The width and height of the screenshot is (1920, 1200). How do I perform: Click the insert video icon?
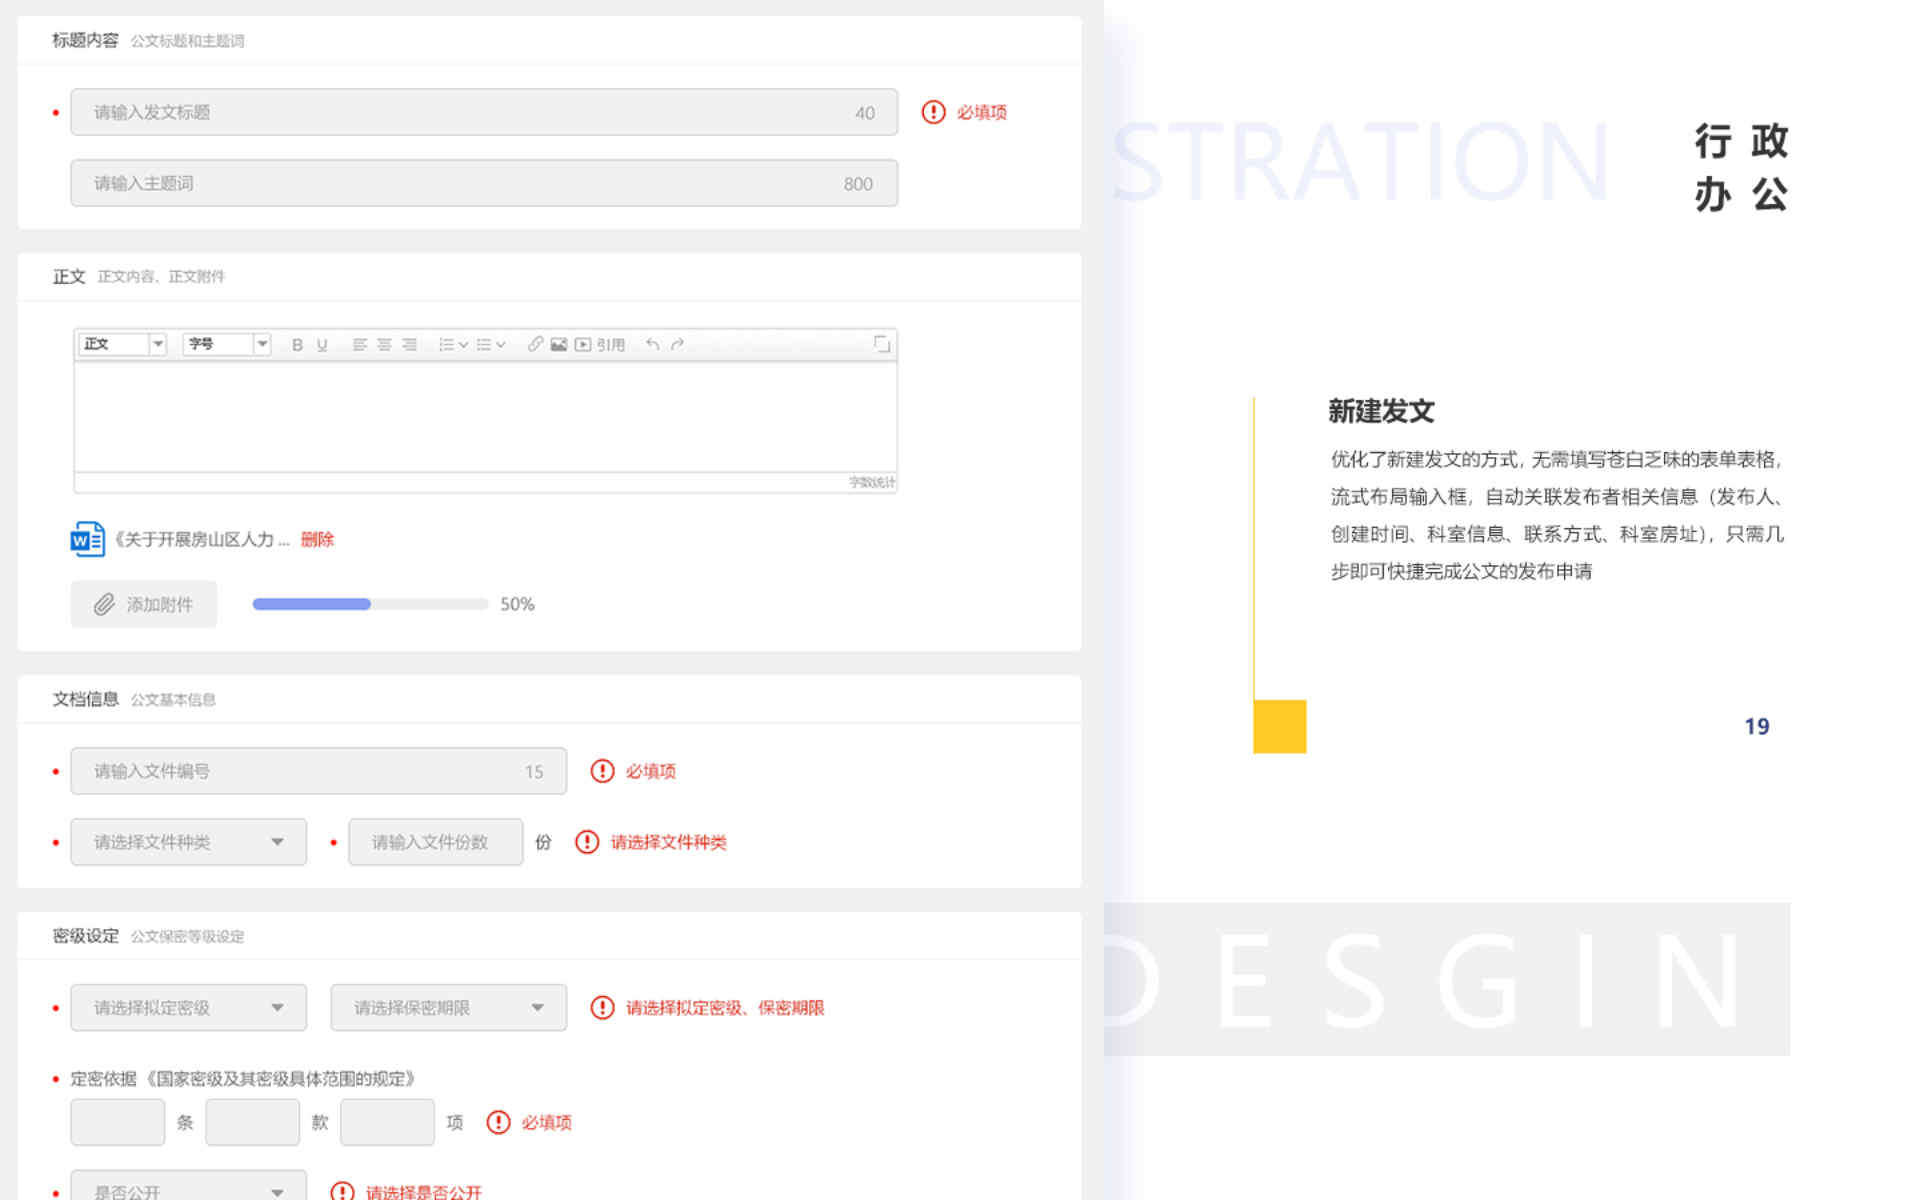coord(583,345)
